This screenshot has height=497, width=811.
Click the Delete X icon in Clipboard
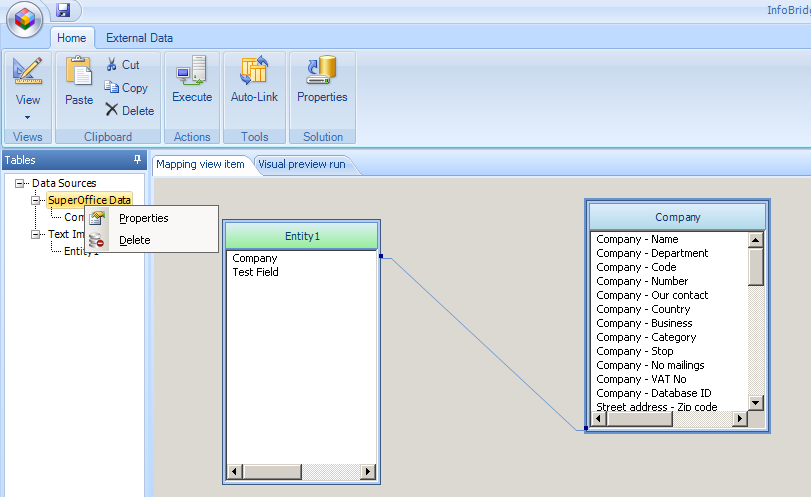coord(111,110)
